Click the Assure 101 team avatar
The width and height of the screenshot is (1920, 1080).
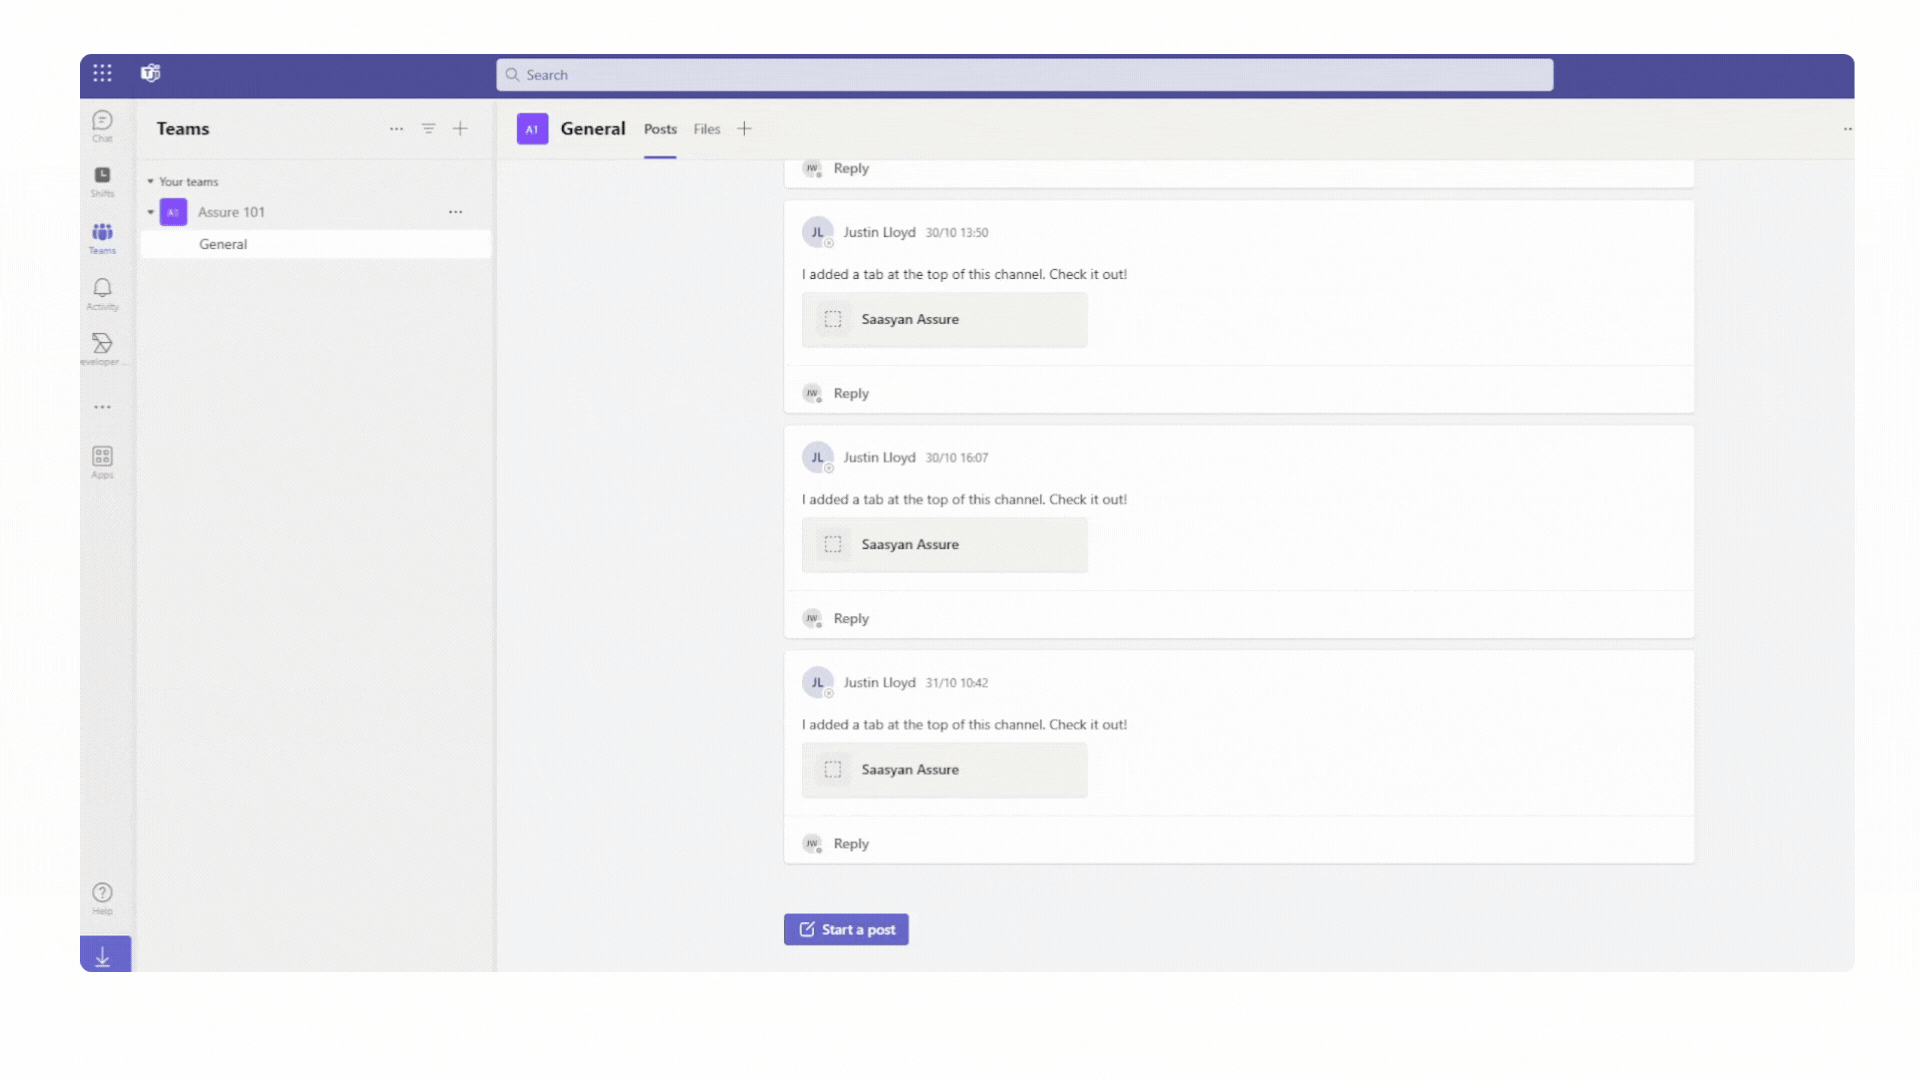(173, 212)
